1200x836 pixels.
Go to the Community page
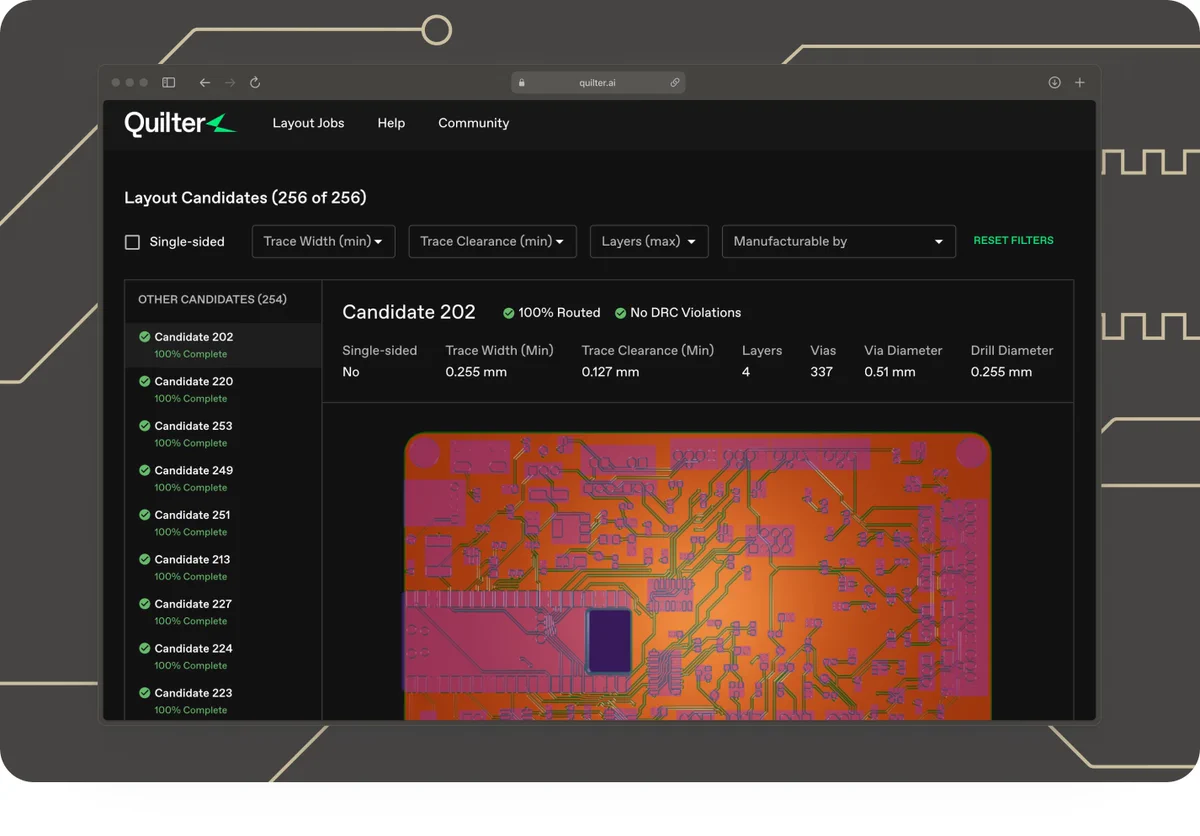pos(474,123)
